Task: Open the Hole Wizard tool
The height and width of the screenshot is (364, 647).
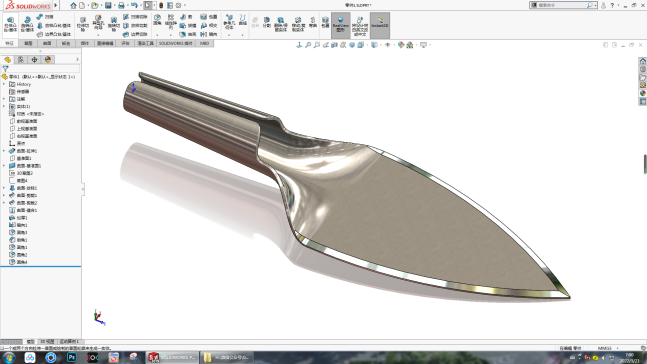Action: [x=98, y=23]
